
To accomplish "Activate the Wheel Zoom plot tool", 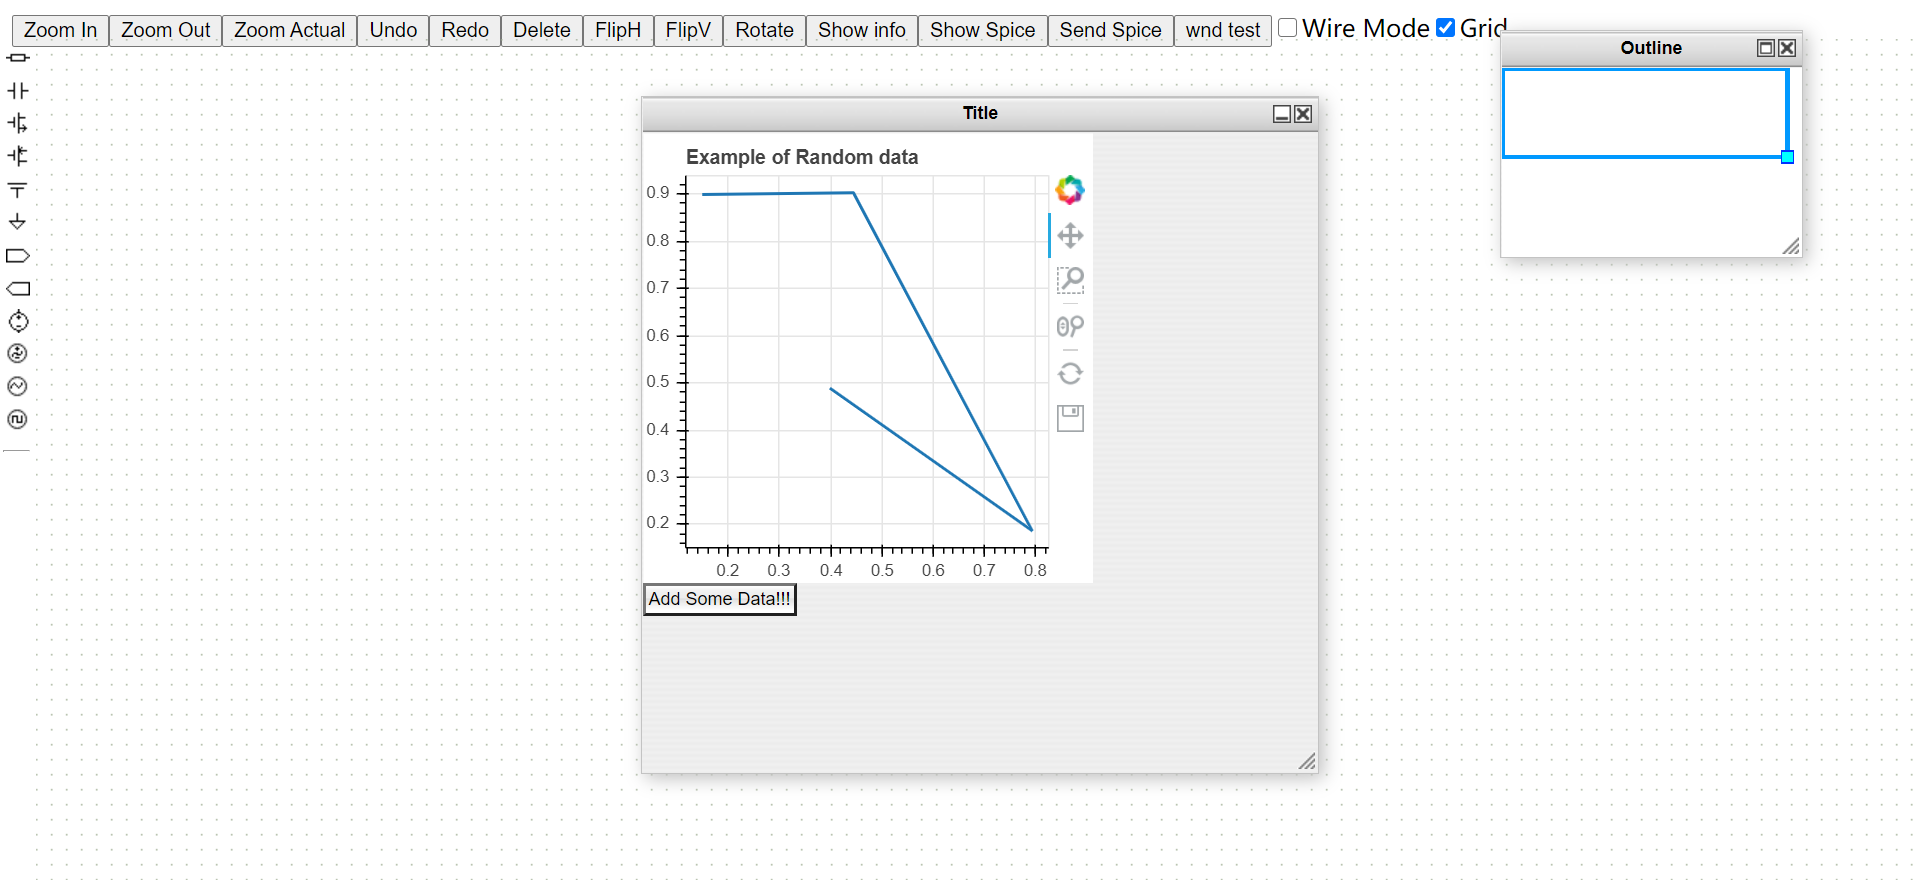I will [x=1070, y=326].
